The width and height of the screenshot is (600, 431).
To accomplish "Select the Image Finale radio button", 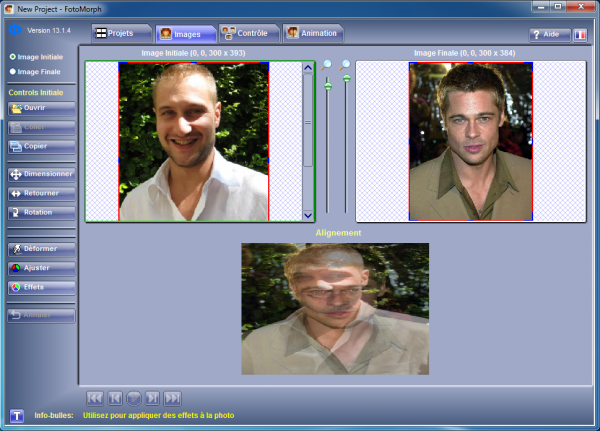I will tap(13, 72).
